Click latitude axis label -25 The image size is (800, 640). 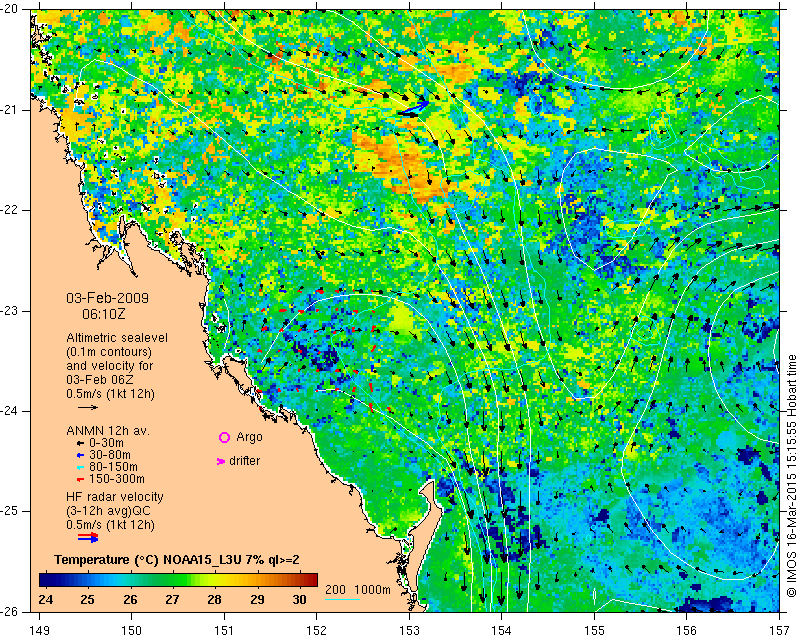pos(11,511)
